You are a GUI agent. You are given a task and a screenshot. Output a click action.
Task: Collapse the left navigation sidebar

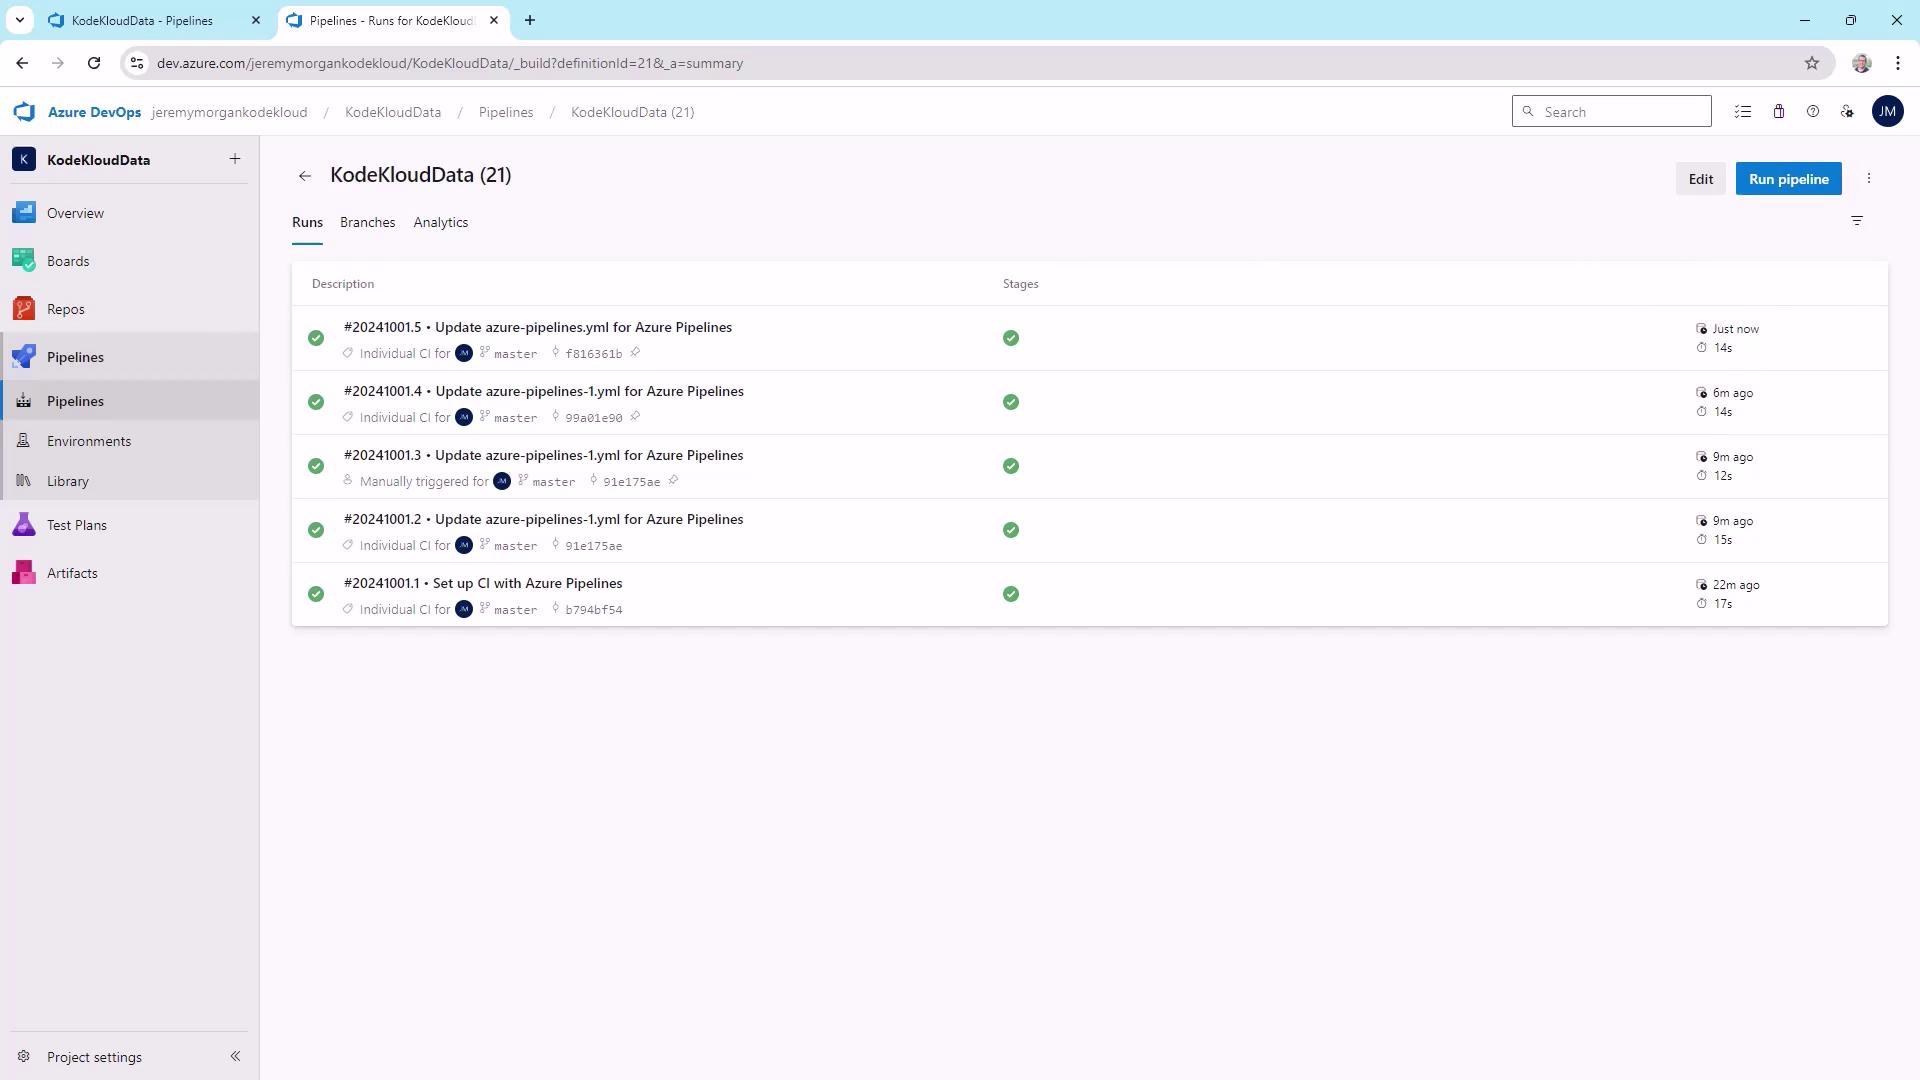(x=235, y=1056)
